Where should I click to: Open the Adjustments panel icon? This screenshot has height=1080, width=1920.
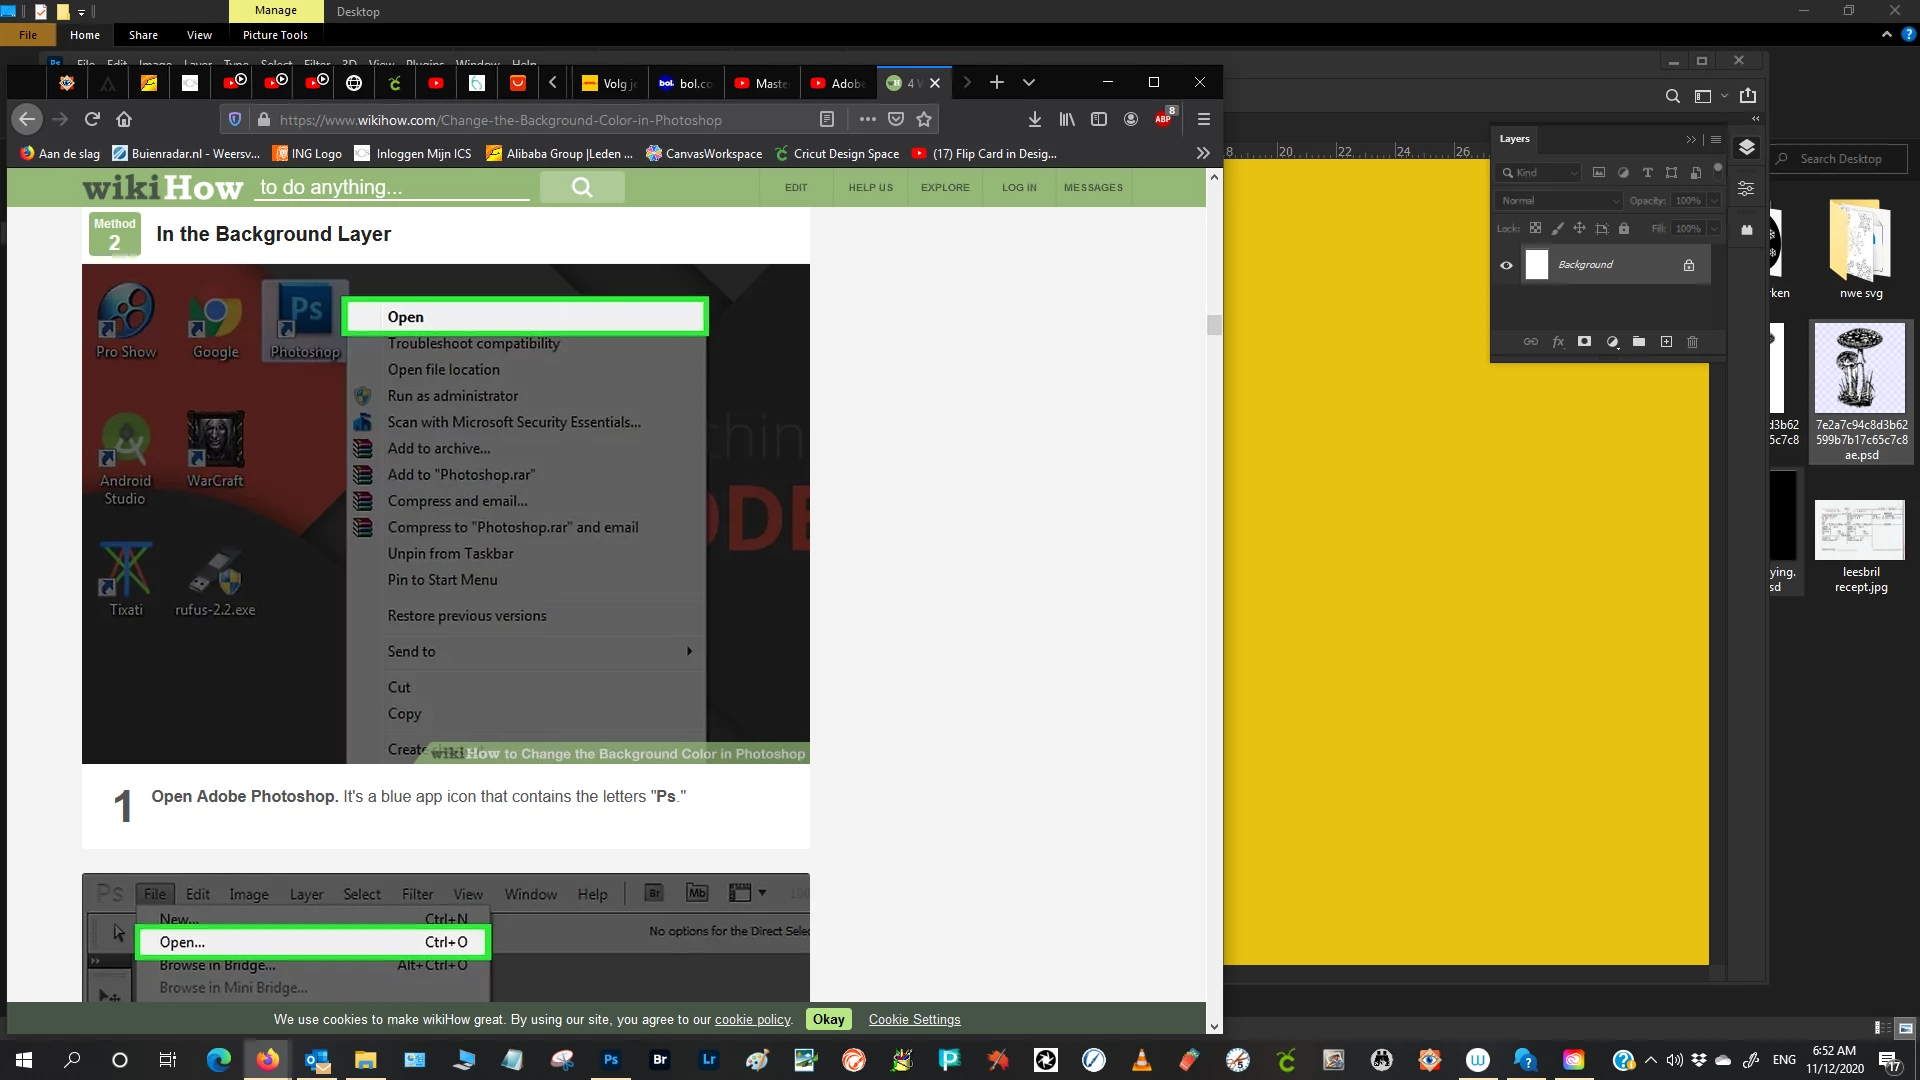(x=1746, y=189)
